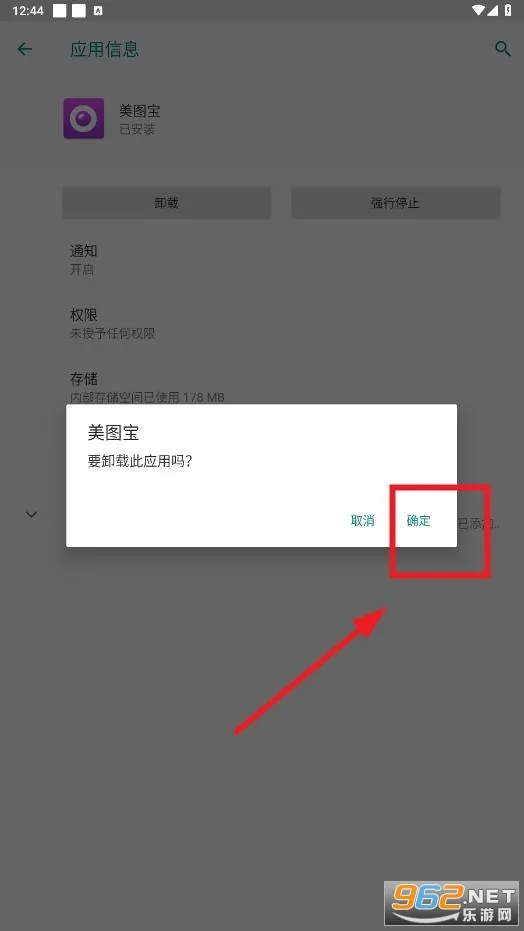Screen dimensions: 524x931
Task: Tap the first white square notification icon
Action: (x=59, y=10)
